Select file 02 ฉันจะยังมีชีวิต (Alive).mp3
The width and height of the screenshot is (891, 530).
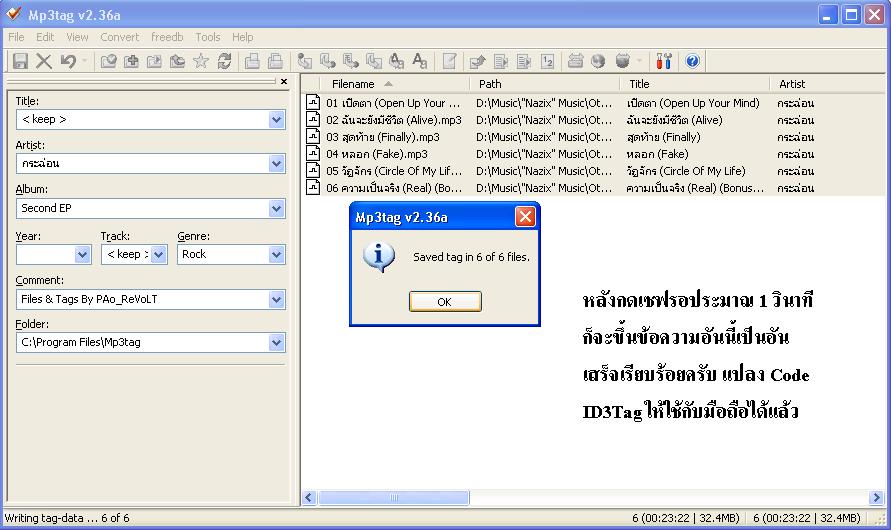393,120
